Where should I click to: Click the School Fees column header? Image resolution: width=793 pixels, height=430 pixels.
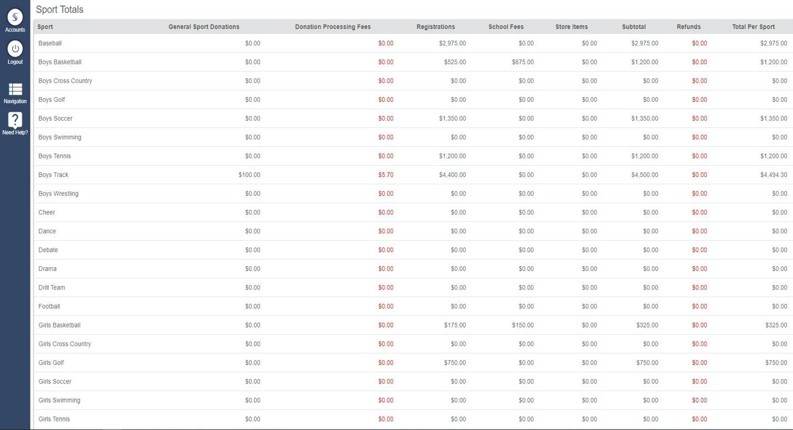(x=506, y=27)
